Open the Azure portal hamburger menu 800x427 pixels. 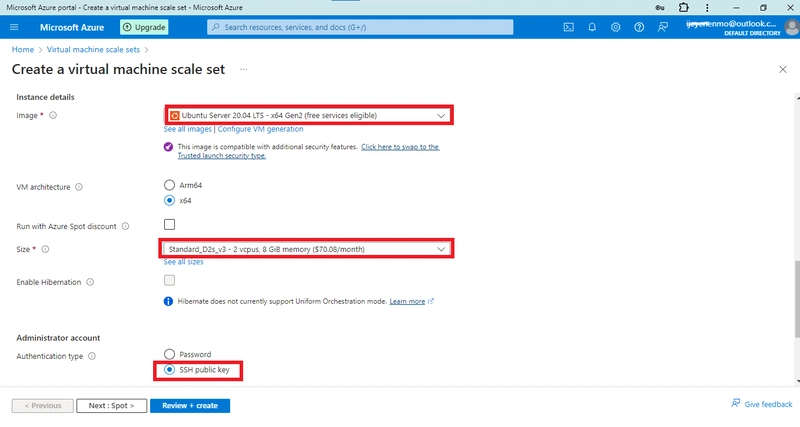click(x=14, y=27)
